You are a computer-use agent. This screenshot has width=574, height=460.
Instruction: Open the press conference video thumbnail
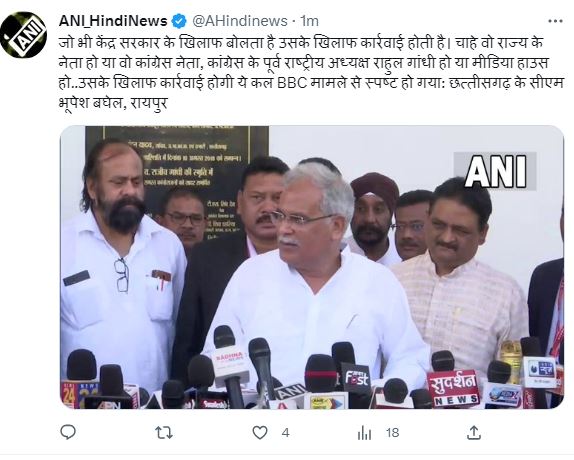coord(312,267)
